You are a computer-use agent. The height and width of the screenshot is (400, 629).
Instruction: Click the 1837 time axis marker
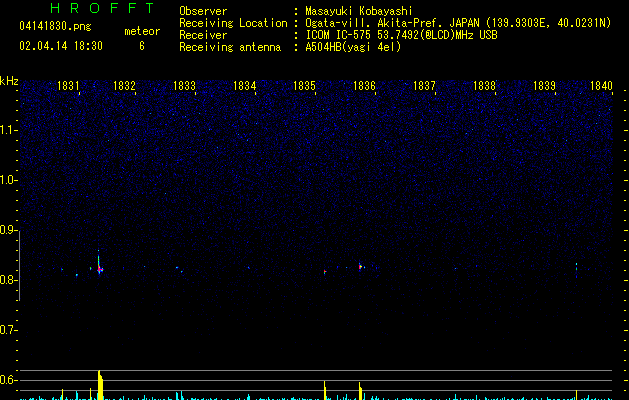424,85
